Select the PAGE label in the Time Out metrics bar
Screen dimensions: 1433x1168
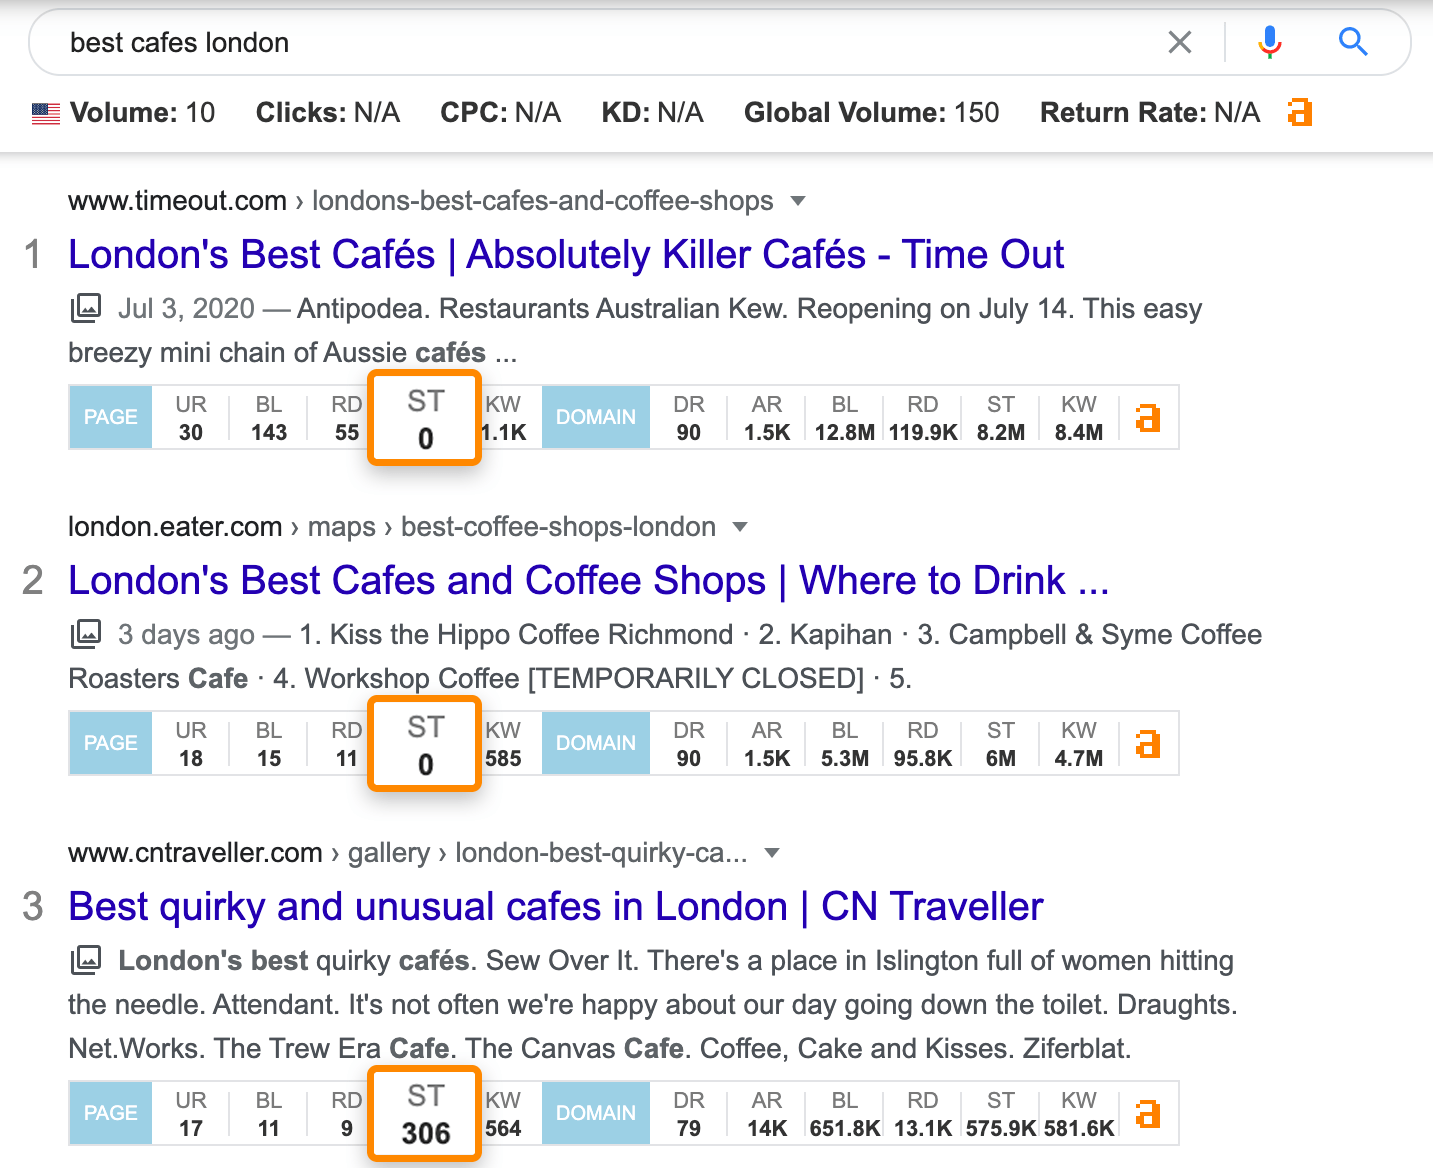[x=110, y=417]
